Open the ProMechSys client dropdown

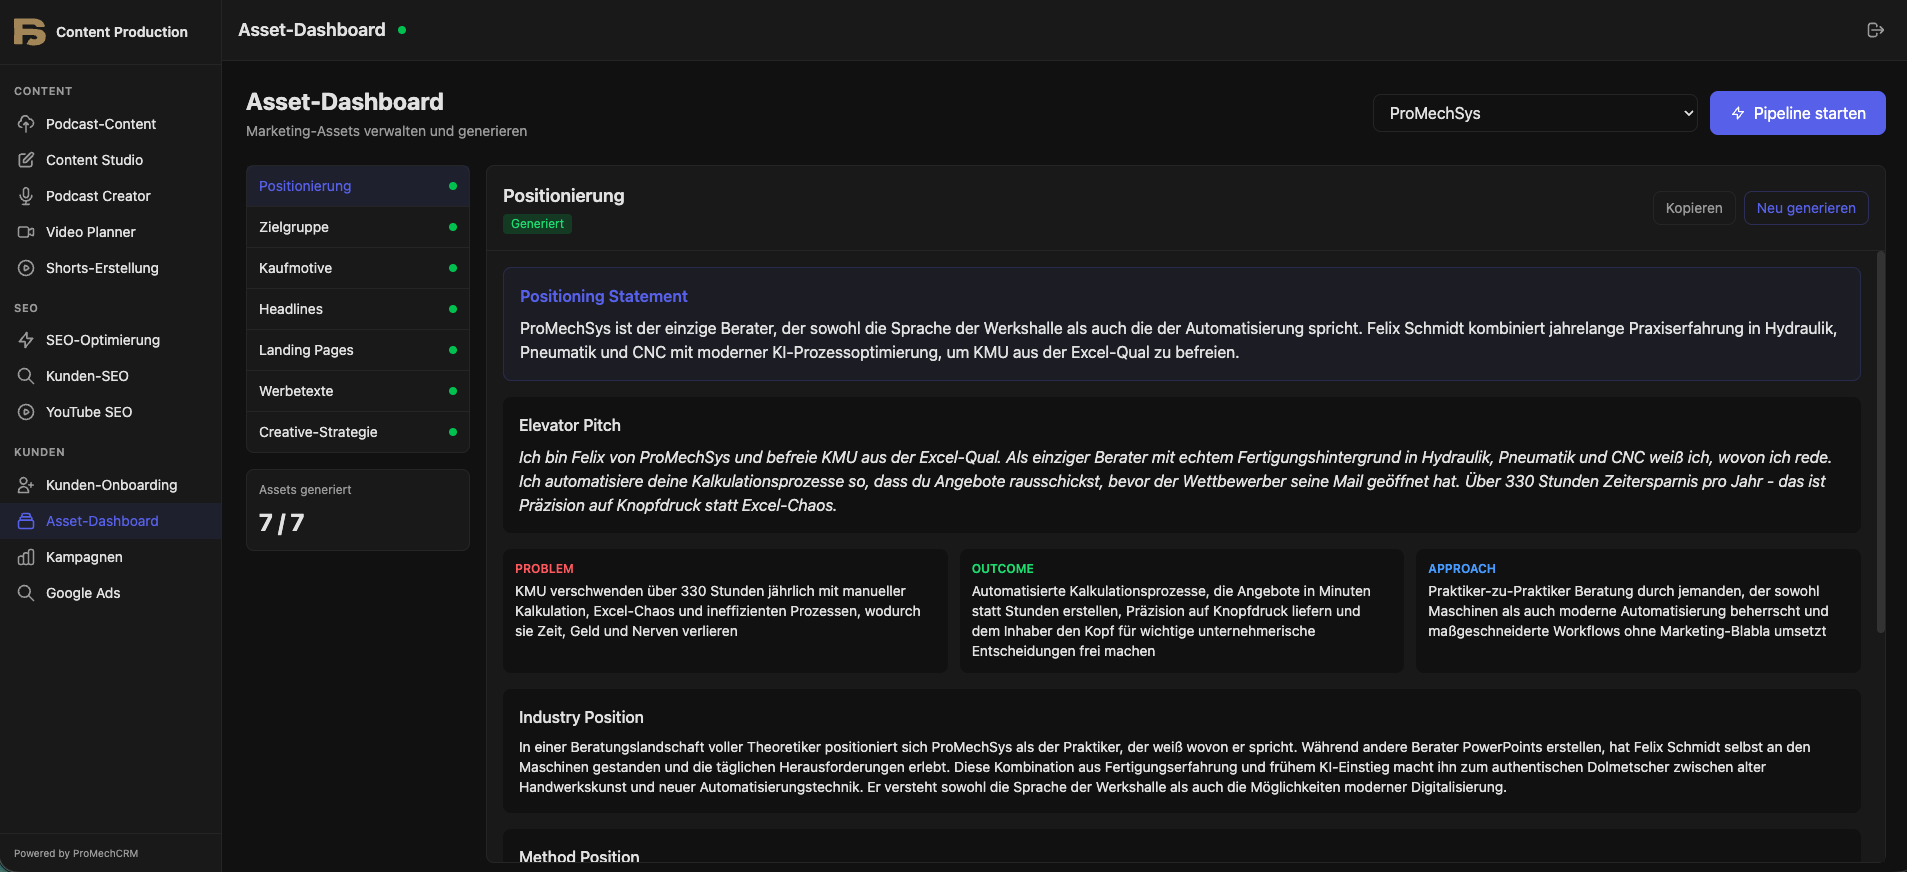pyautogui.click(x=1534, y=113)
